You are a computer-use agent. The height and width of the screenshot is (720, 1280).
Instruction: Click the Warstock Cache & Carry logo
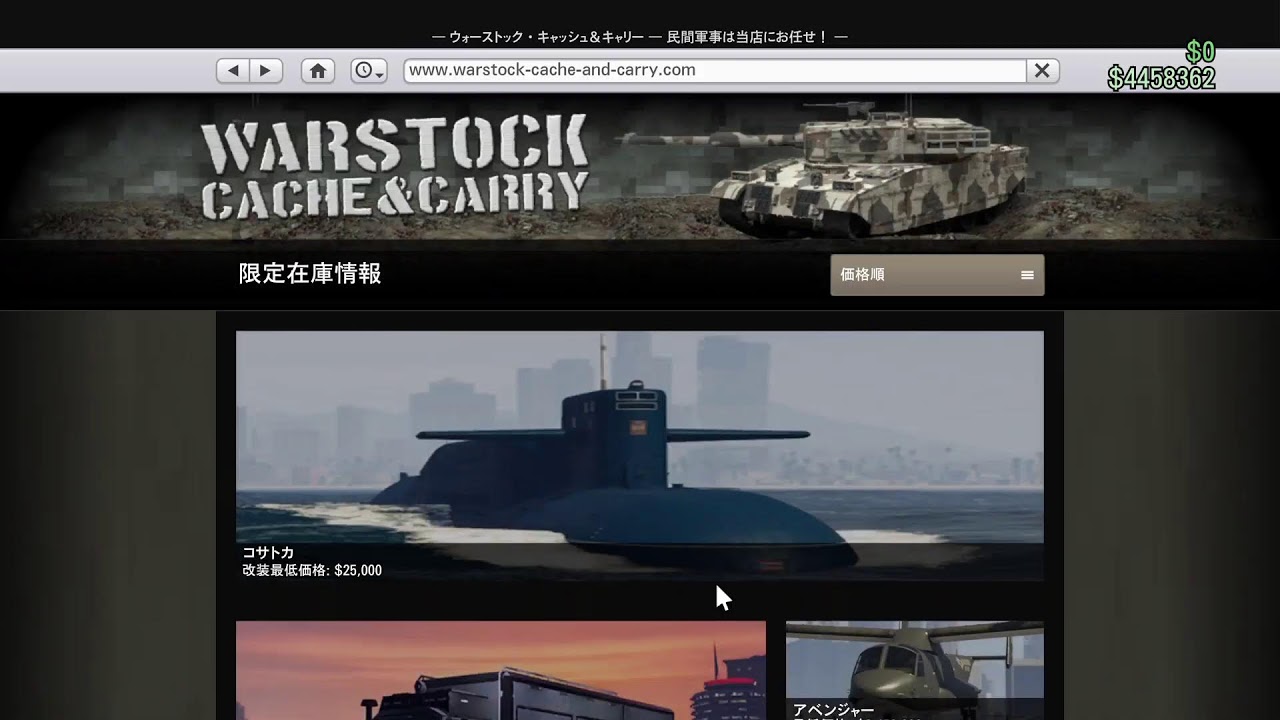pyautogui.click(x=394, y=166)
